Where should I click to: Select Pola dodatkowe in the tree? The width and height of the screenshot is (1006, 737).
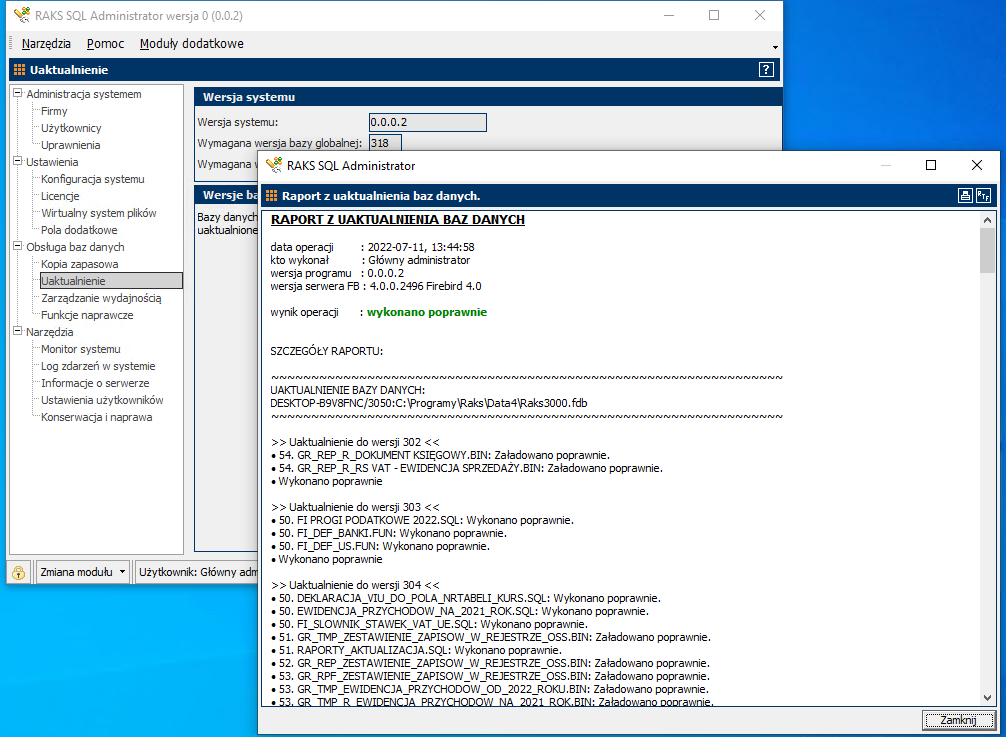[x=79, y=230]
